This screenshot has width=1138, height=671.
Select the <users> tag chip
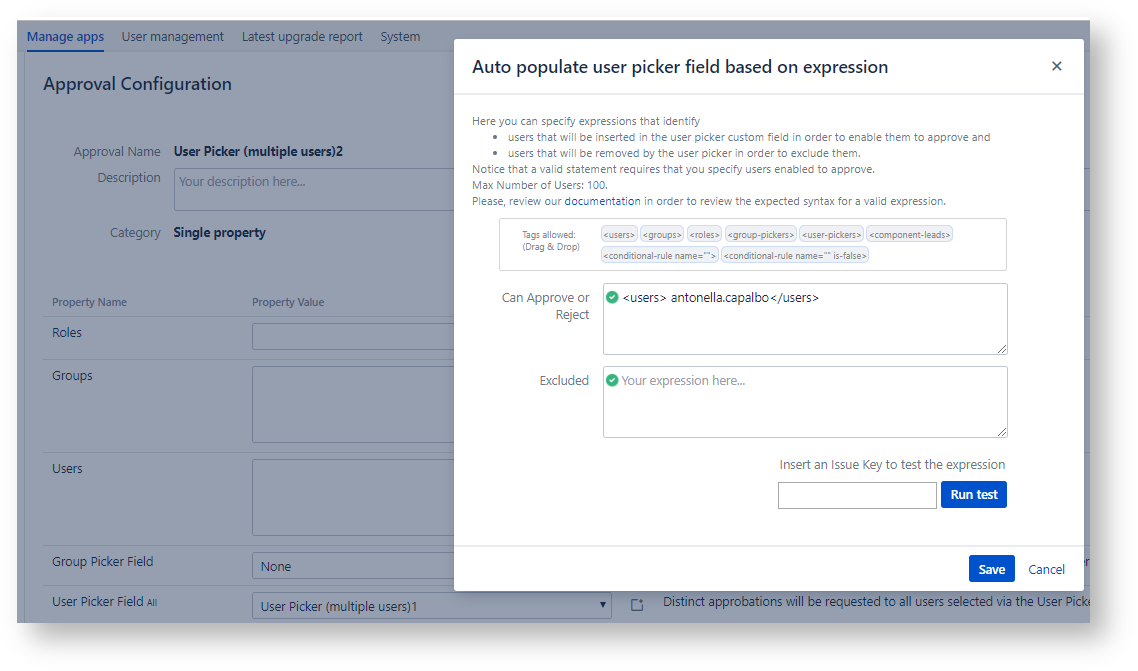click(x=619, y=235)
